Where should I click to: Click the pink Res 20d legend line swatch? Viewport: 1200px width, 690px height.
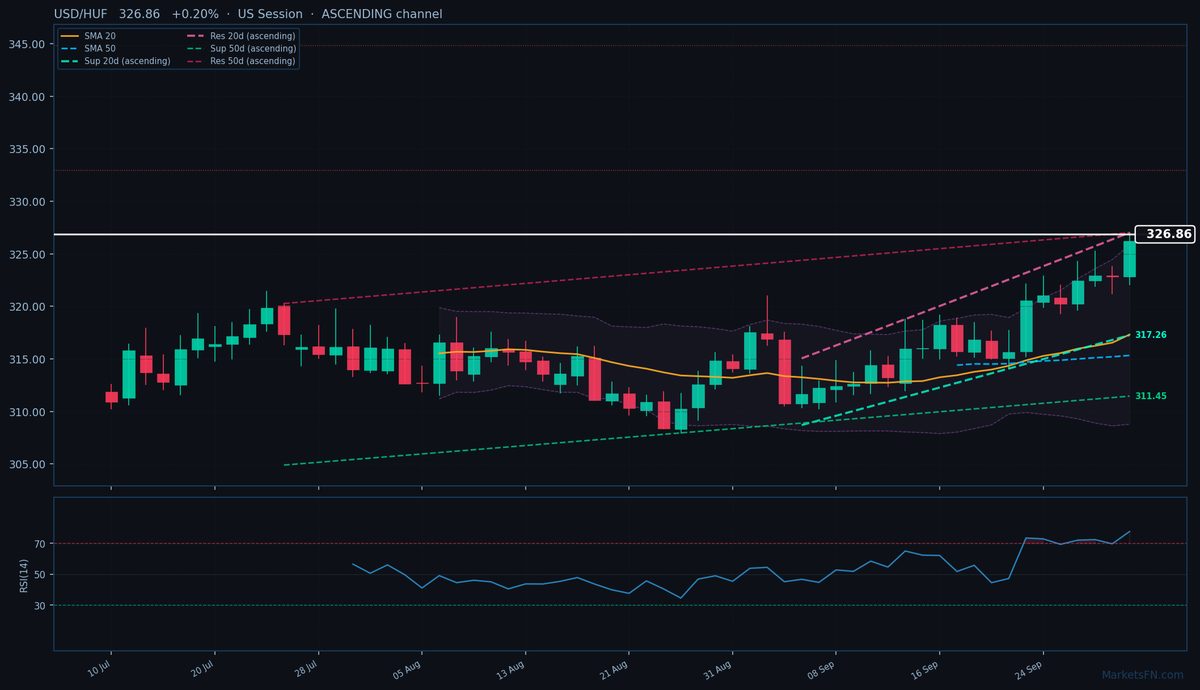[195, 36]
